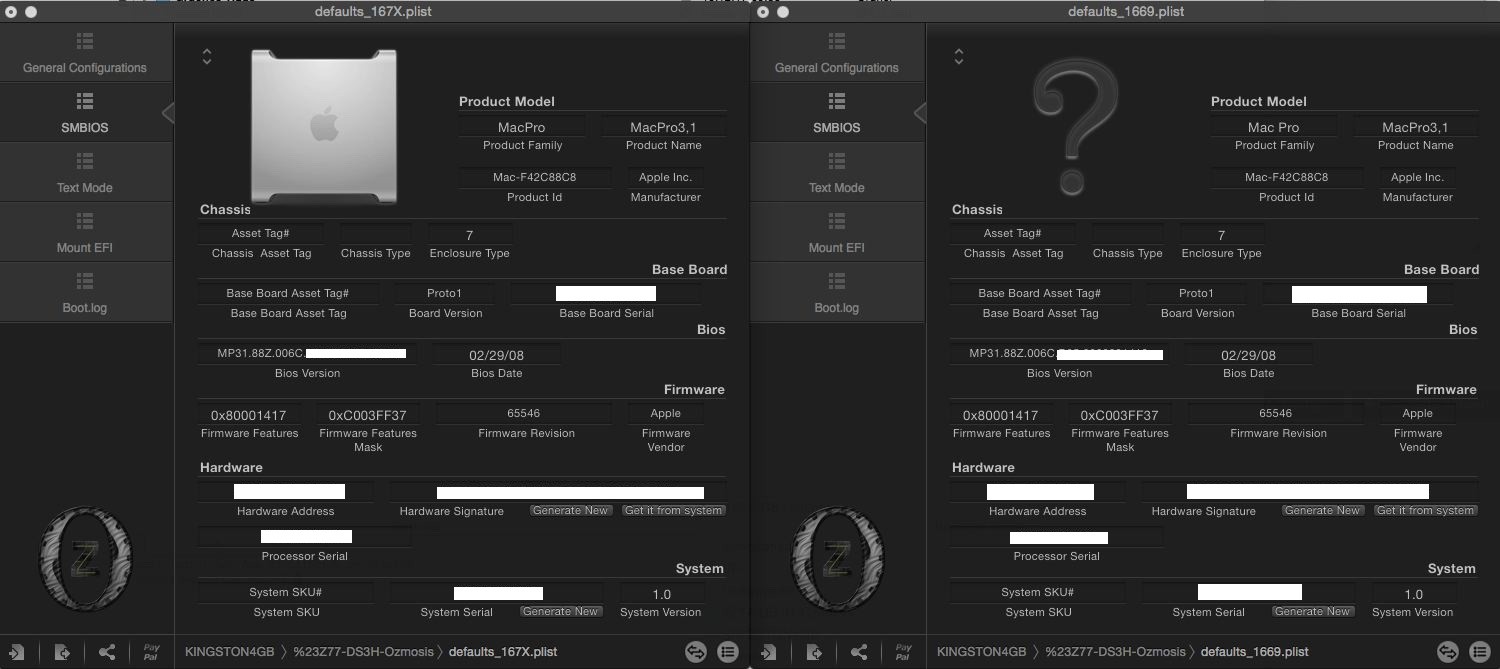The width and height of the screenshot is (1500, 669).
Task: Open Text Mode in defaults_167X window
Action: click(x=85, y=173)
